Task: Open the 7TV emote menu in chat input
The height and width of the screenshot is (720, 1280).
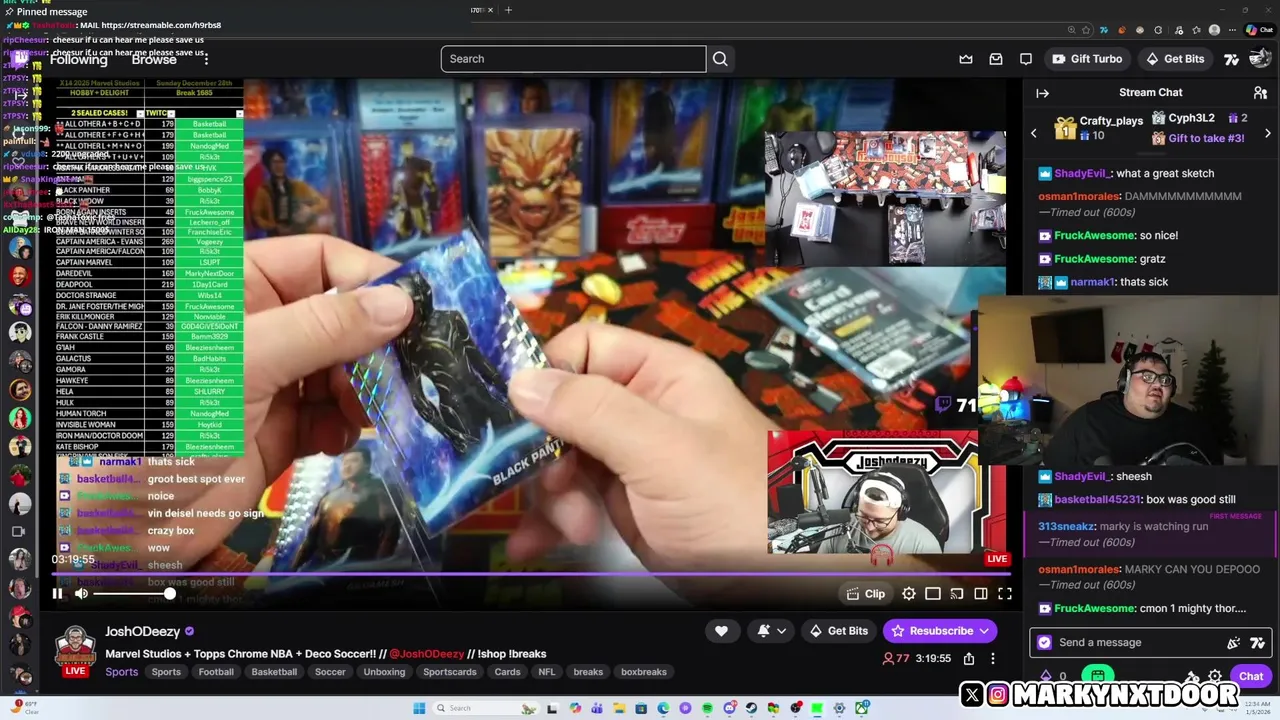Action: point(1257,643)
